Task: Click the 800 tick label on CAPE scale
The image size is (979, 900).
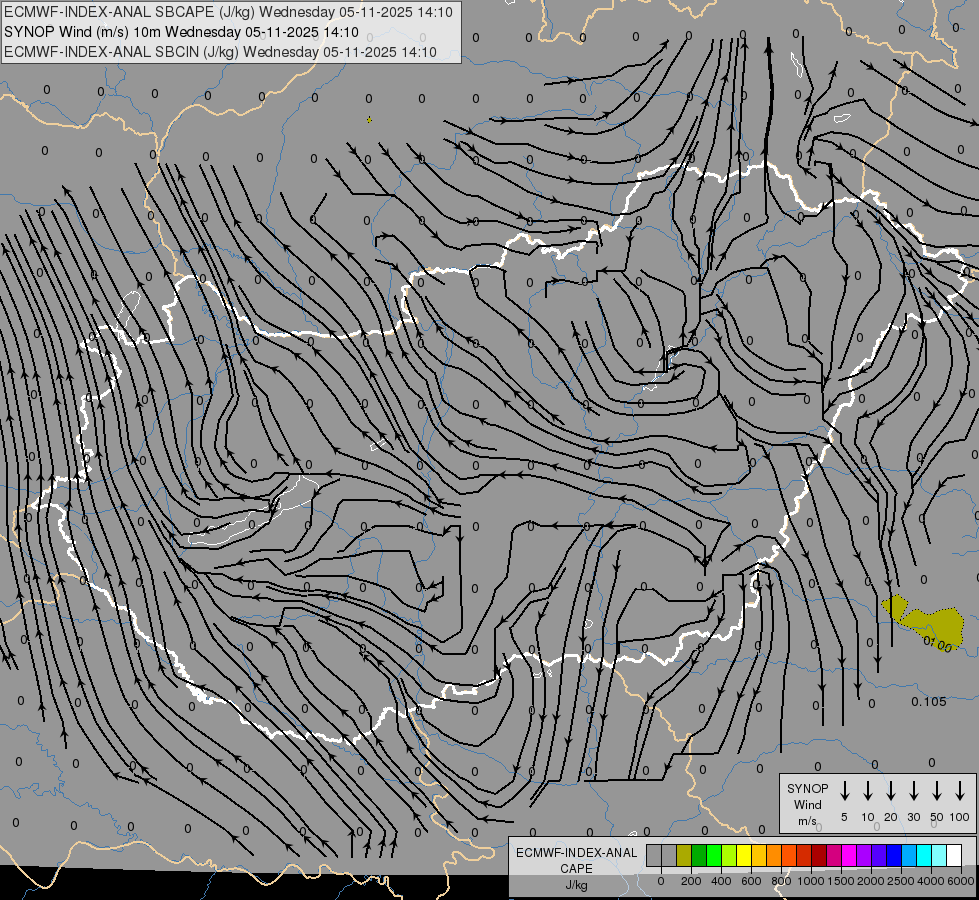Action: 781,881
